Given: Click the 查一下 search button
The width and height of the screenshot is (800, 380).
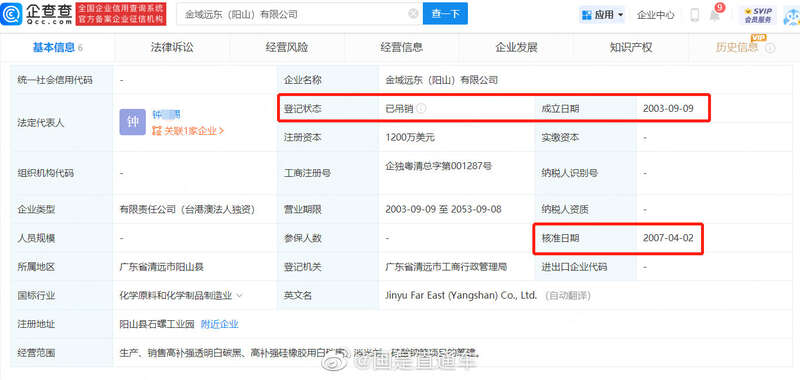Looking at the screenshot, I should pyautogui.click(x=445, y=14).
